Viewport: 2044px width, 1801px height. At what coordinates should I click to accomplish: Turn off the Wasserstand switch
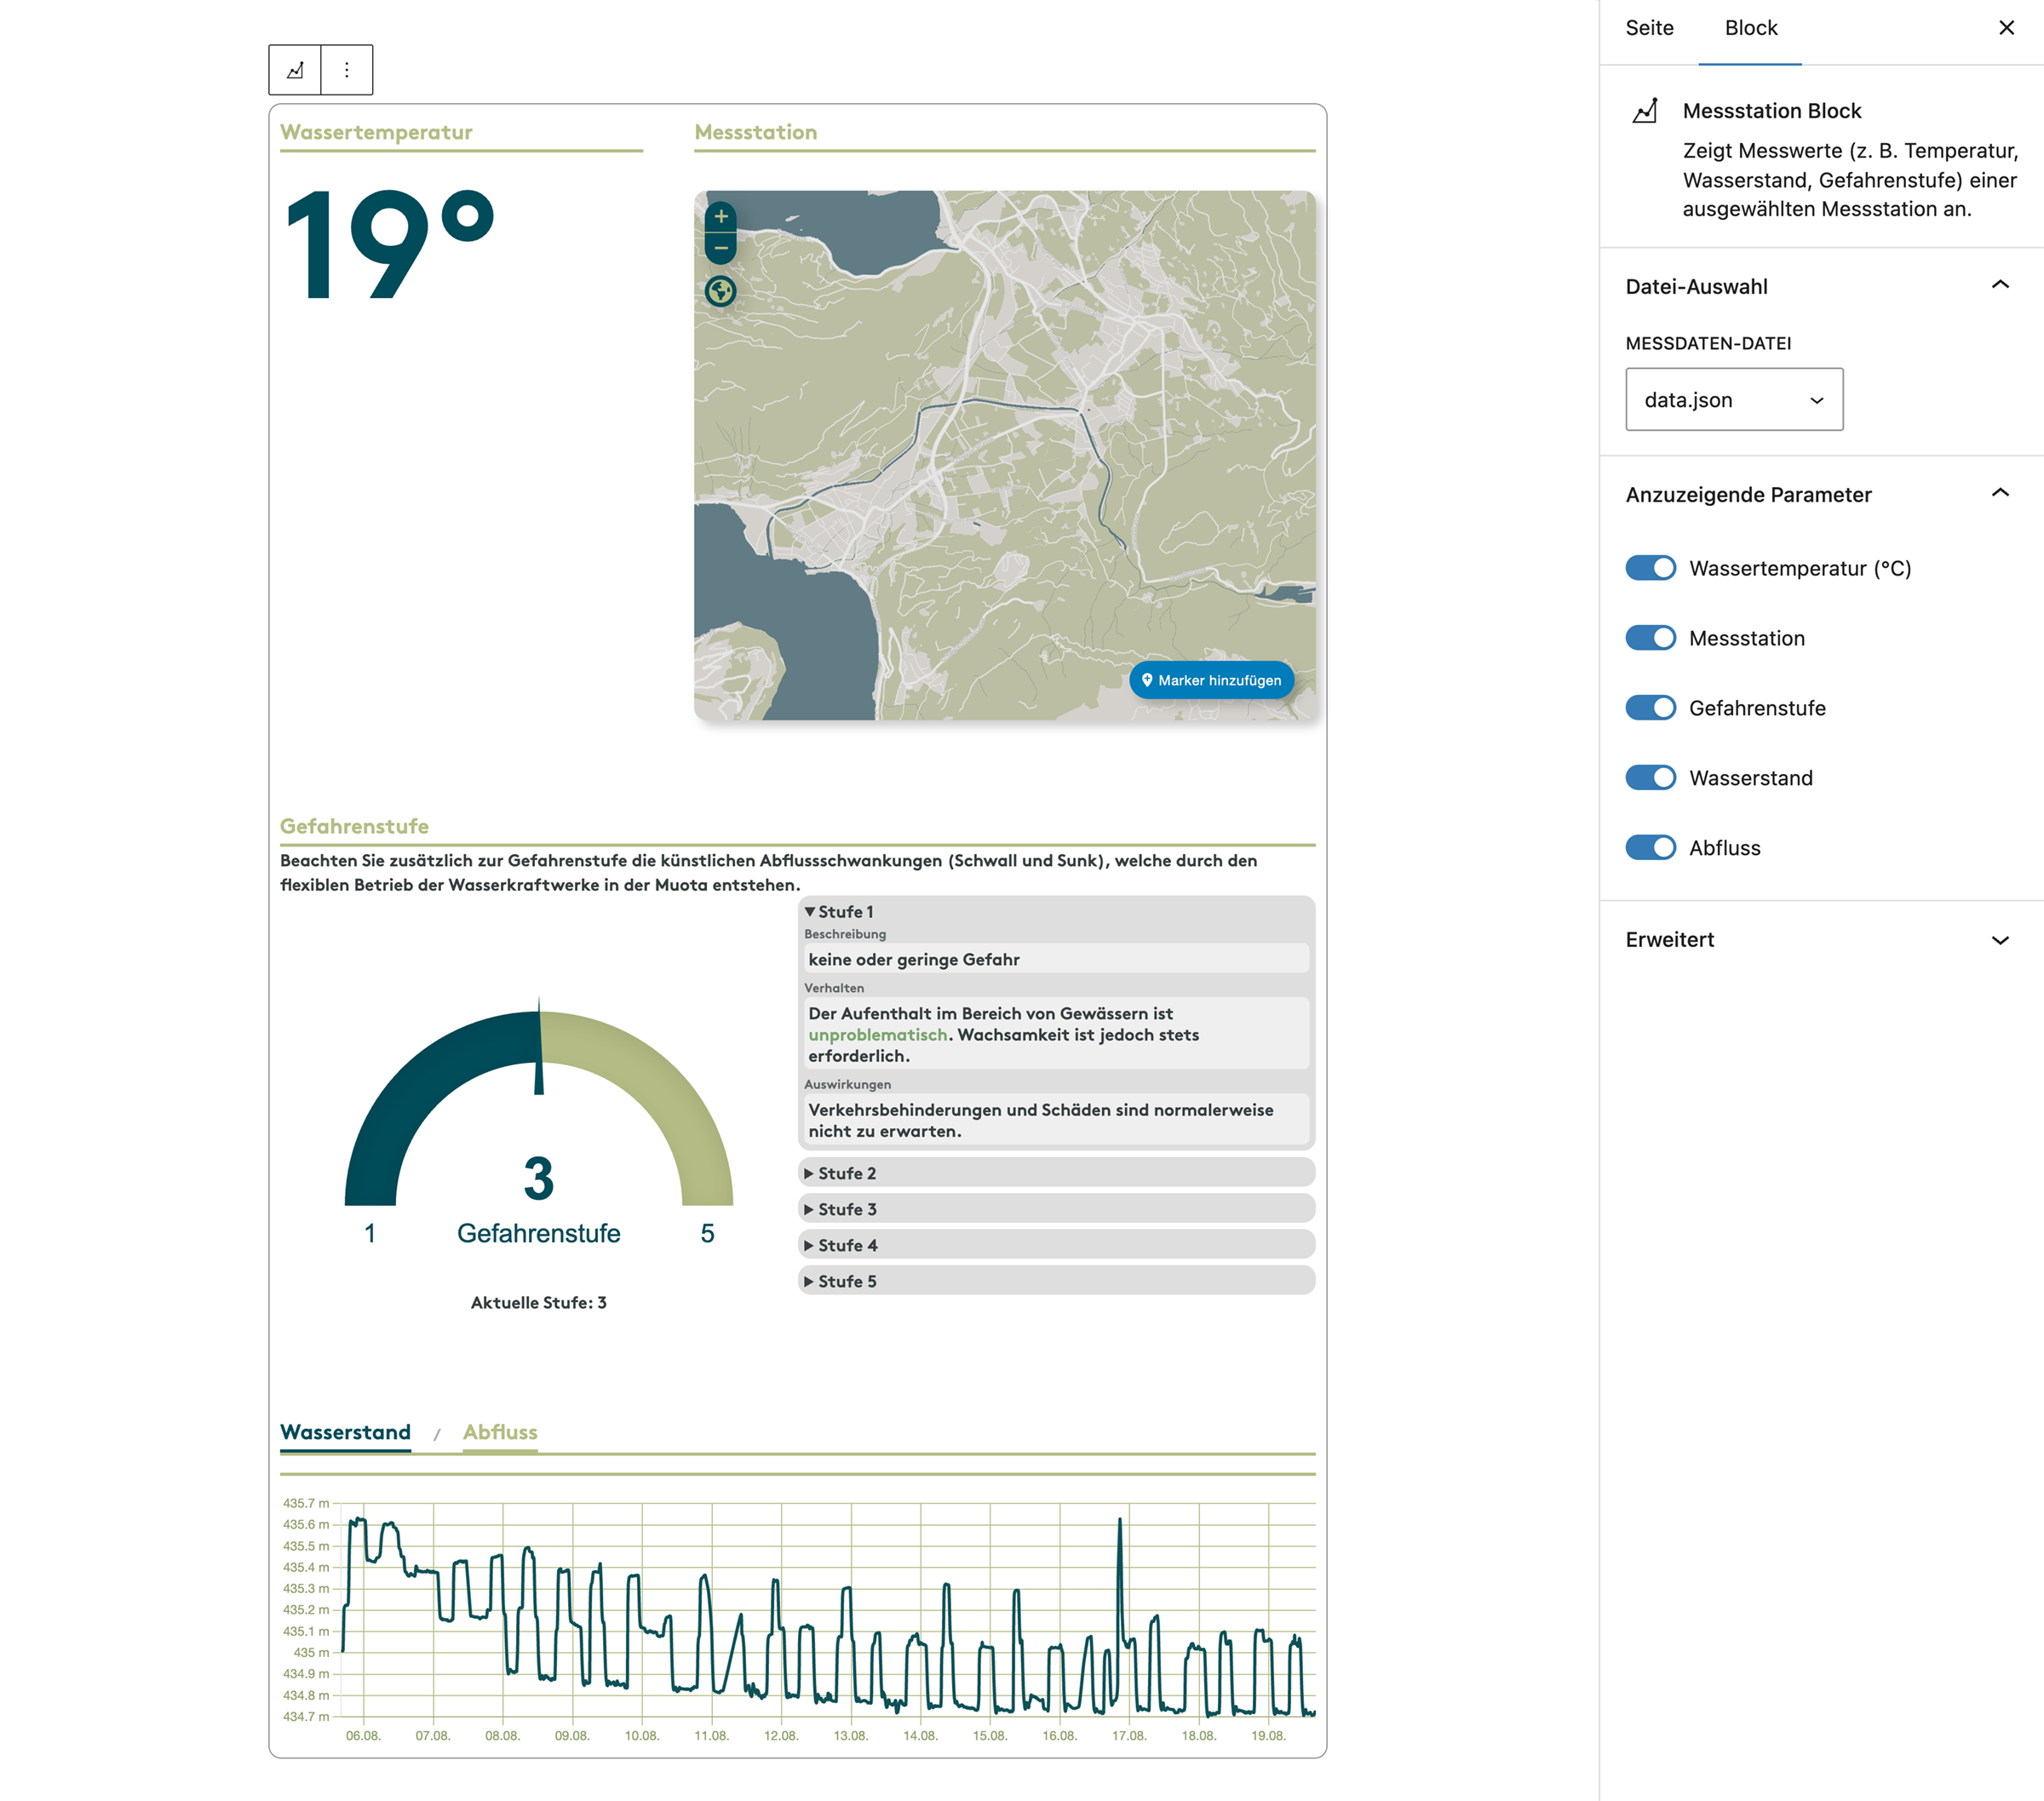coord(1651,778)
